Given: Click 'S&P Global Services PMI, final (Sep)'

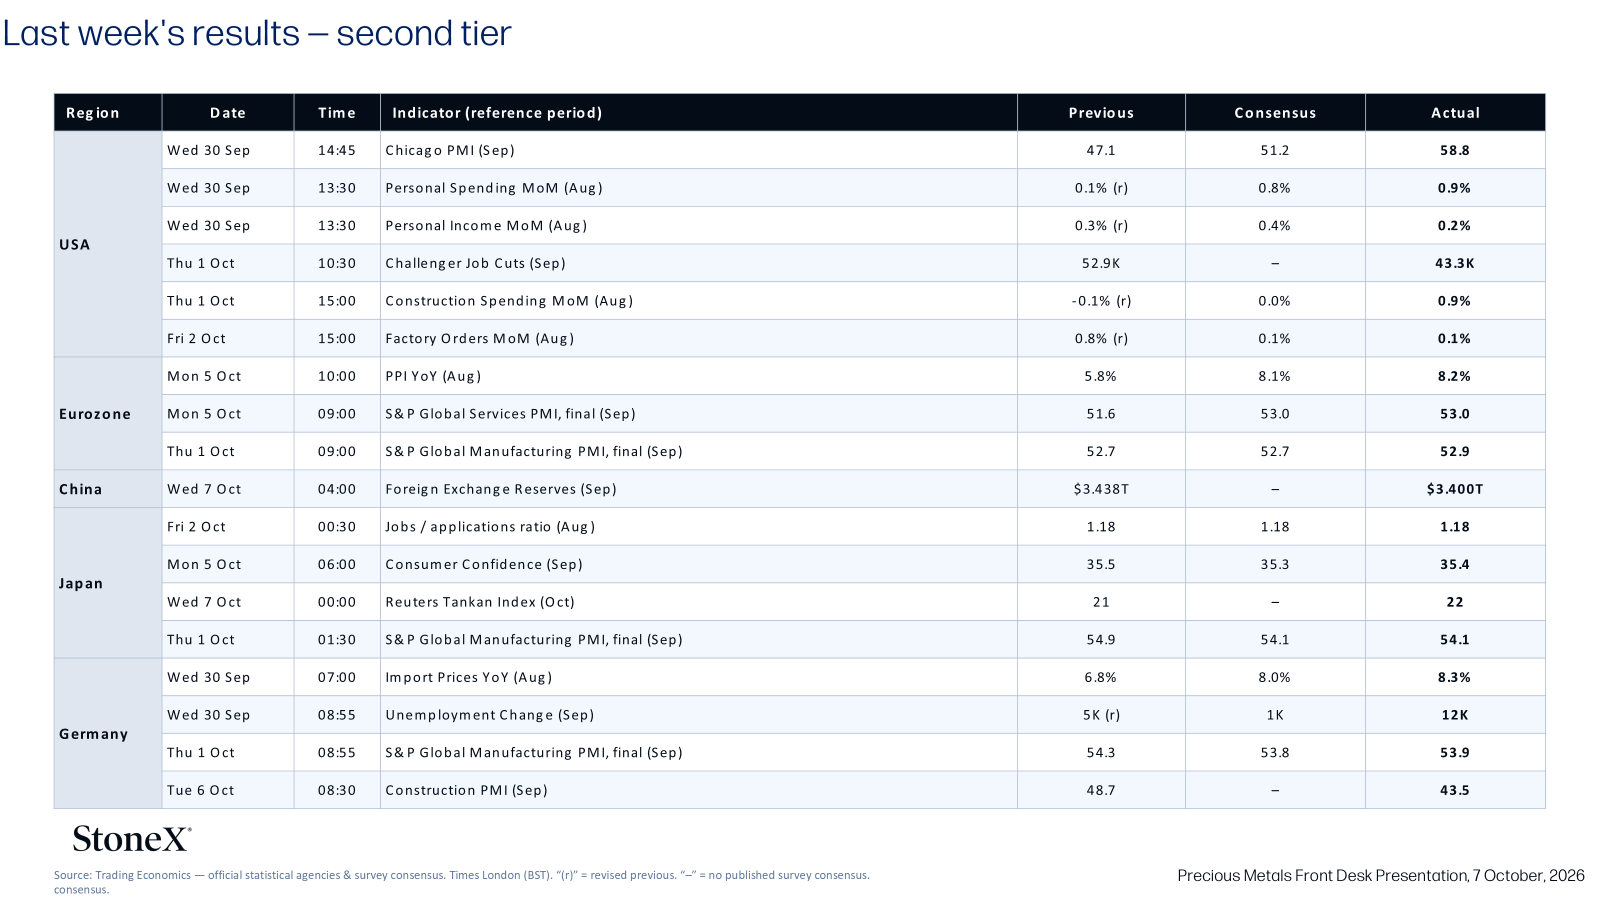Looking at the screenshot, I should pyautogui.click(x=510, y=414).
